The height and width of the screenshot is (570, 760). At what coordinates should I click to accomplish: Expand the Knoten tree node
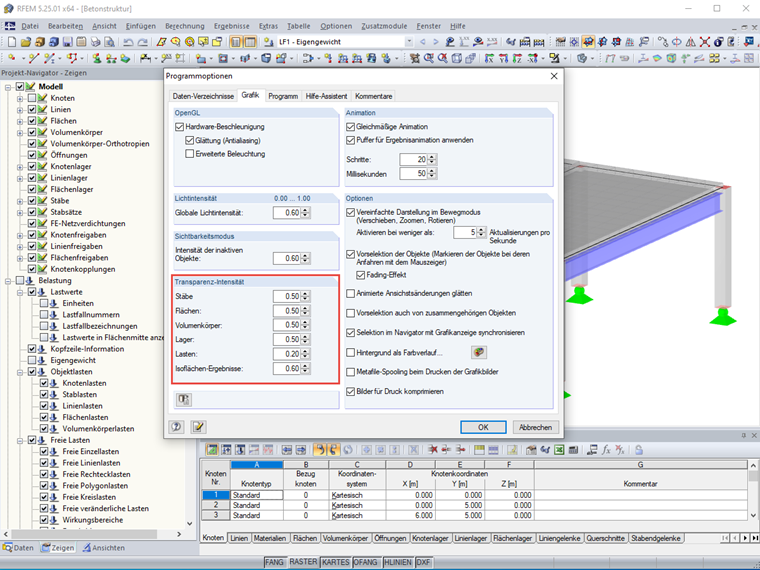coord(20,98)
